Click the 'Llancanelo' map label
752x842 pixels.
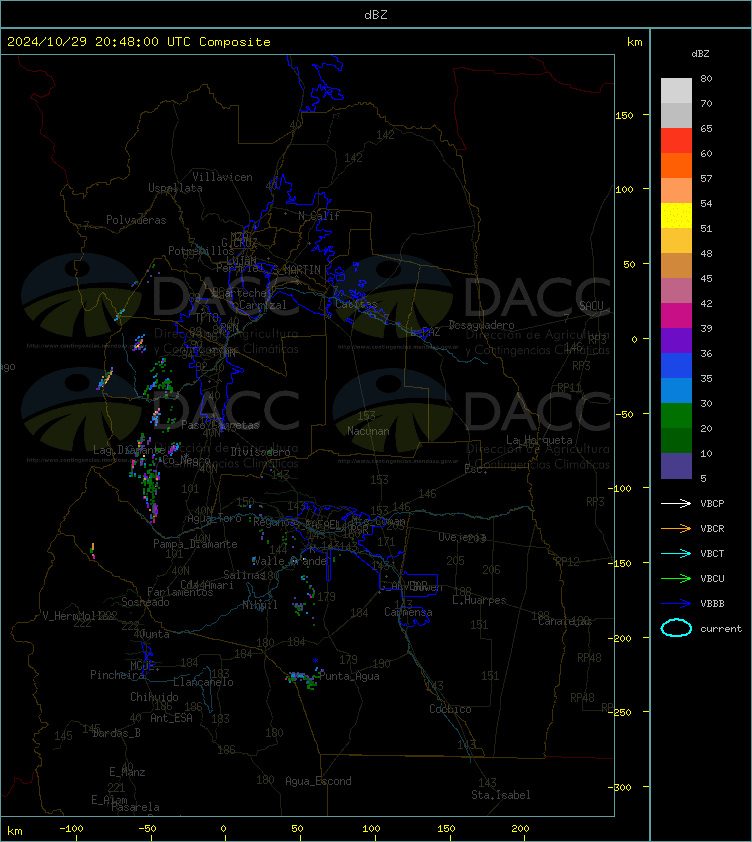pyautogui.click(x=203, y=682)
